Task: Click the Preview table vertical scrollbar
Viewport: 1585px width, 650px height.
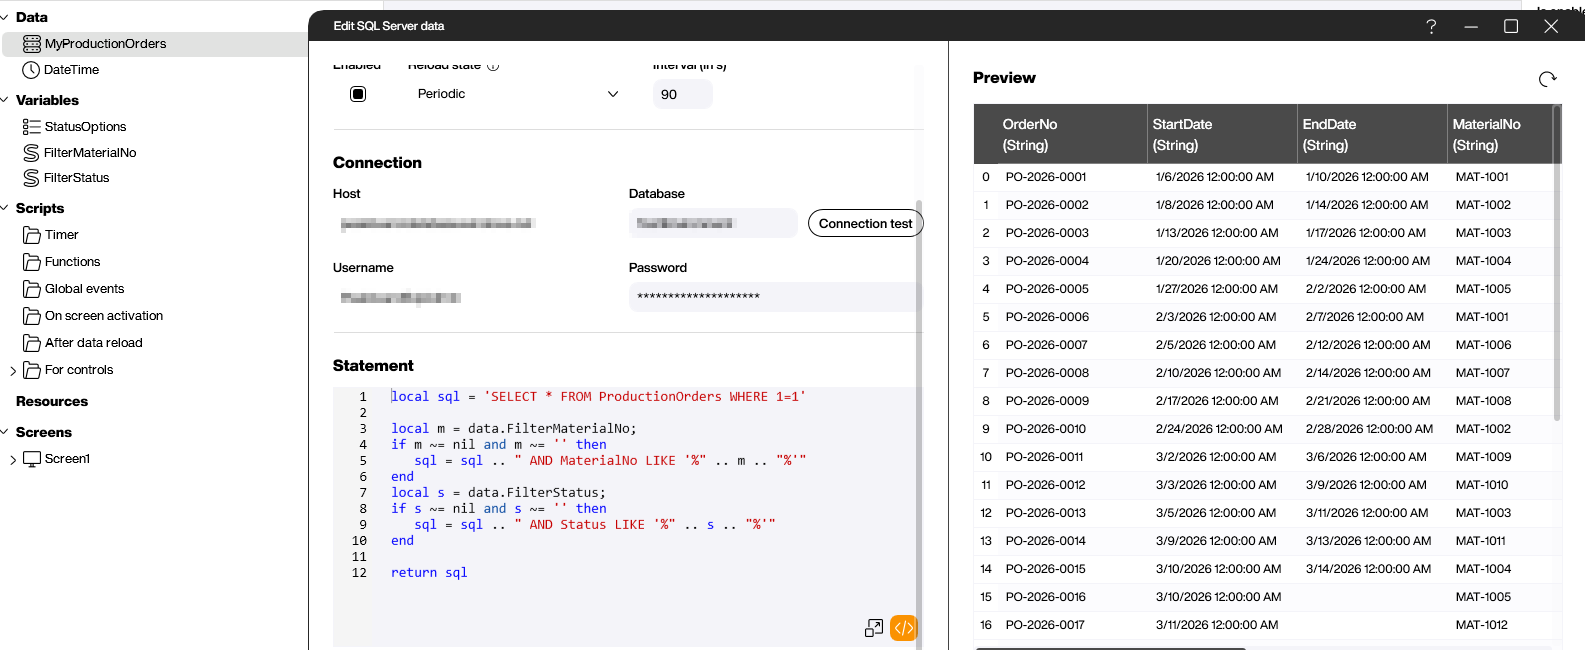Action: [1556, 263]
